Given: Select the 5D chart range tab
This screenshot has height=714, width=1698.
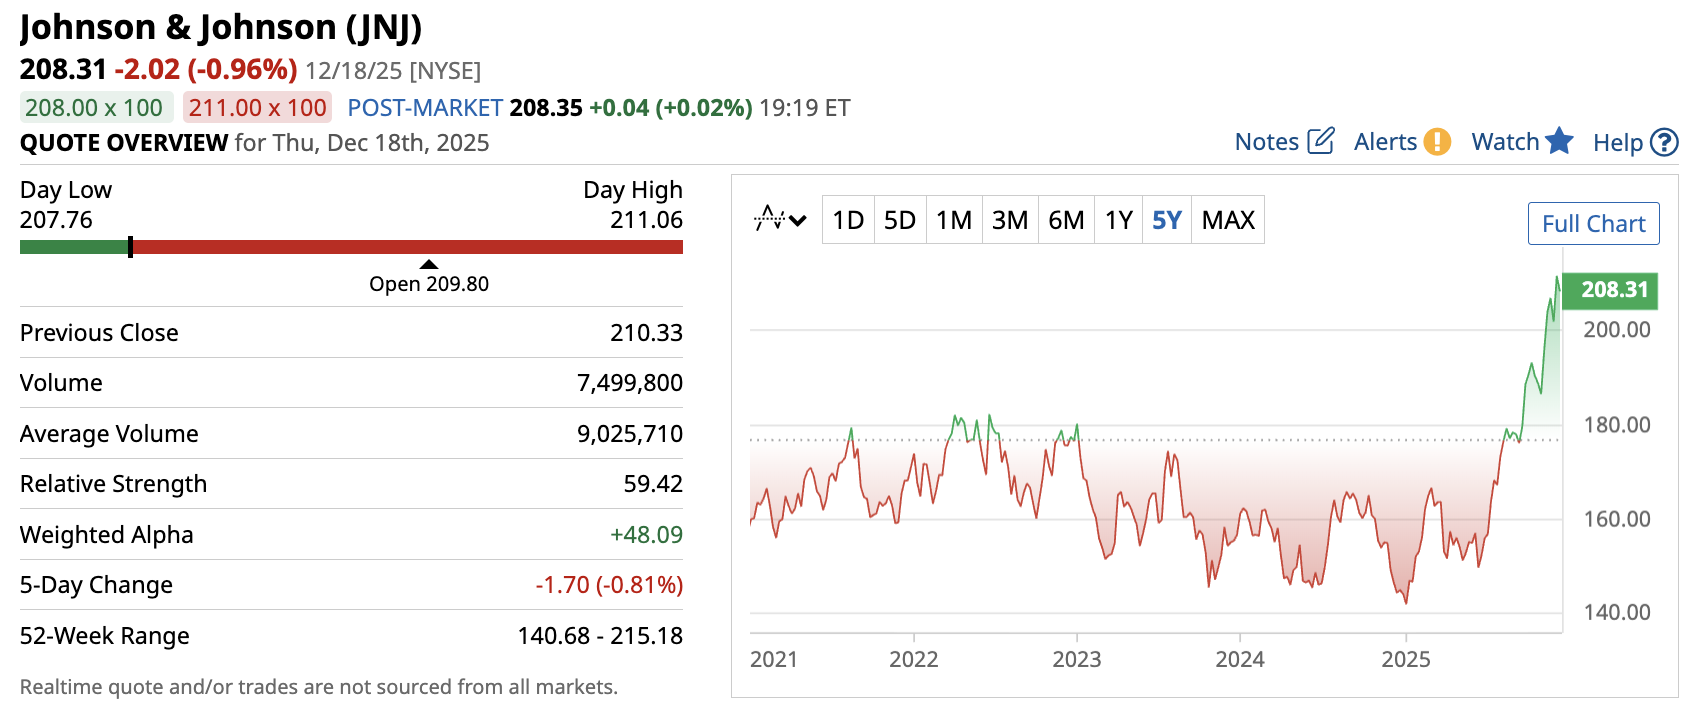Looking at the screenshot, I should (900, 220).
